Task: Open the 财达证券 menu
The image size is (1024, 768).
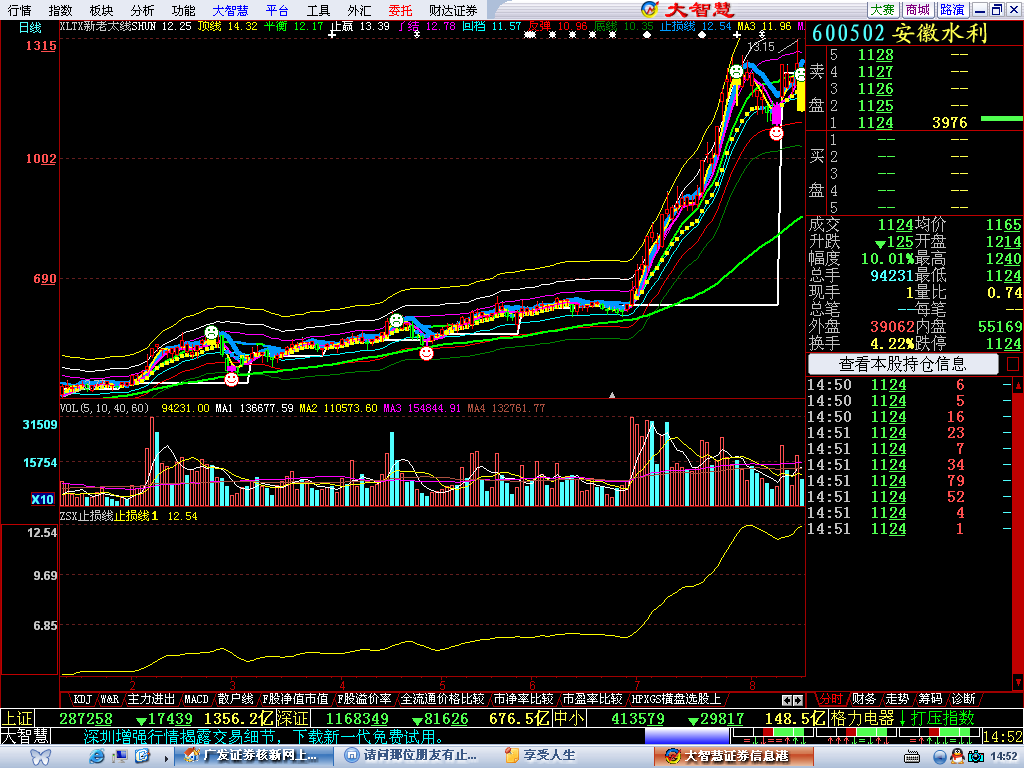Action: 453,10
